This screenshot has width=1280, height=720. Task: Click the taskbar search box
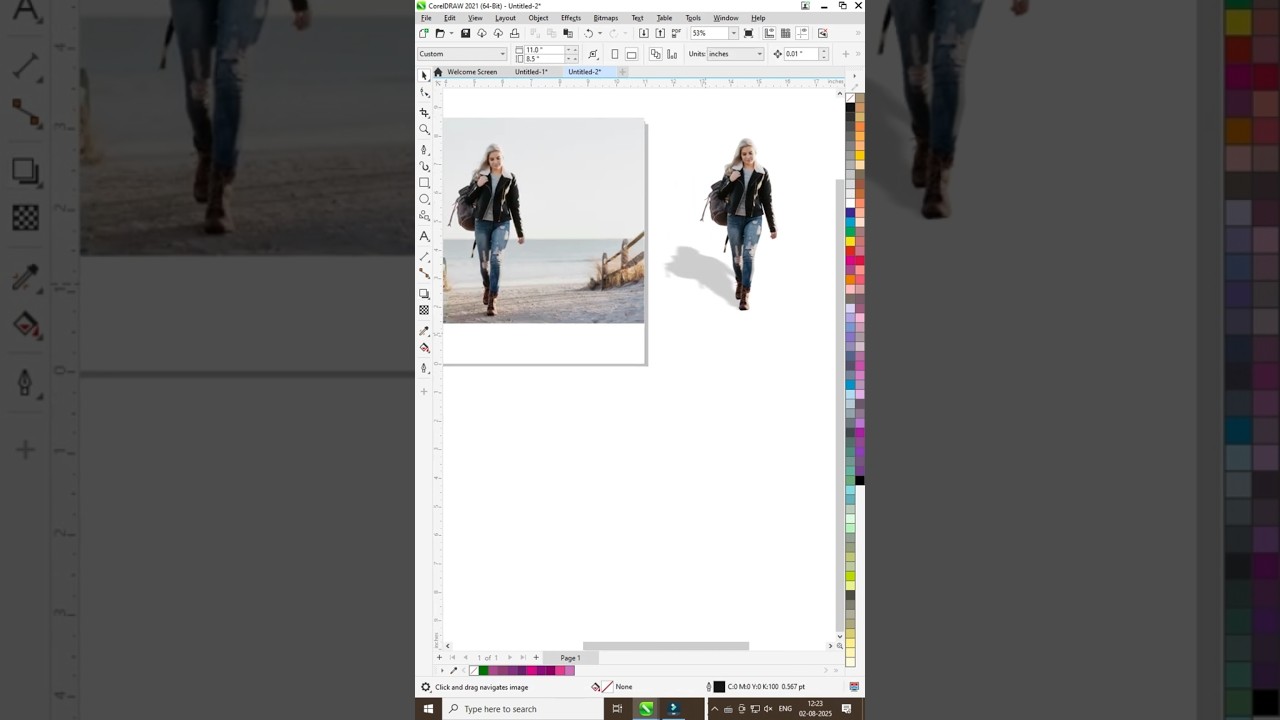tap(522, 709)
